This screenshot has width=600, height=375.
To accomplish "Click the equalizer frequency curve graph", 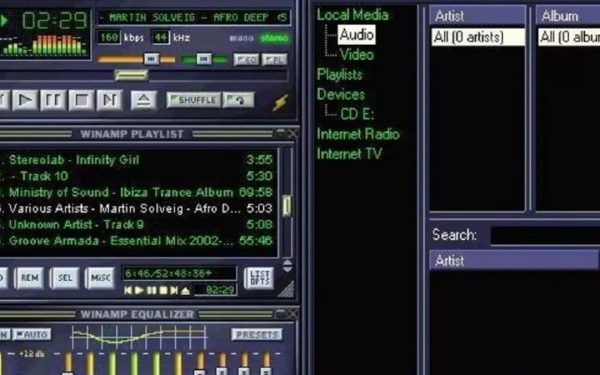I will click(x=139, y=336).
